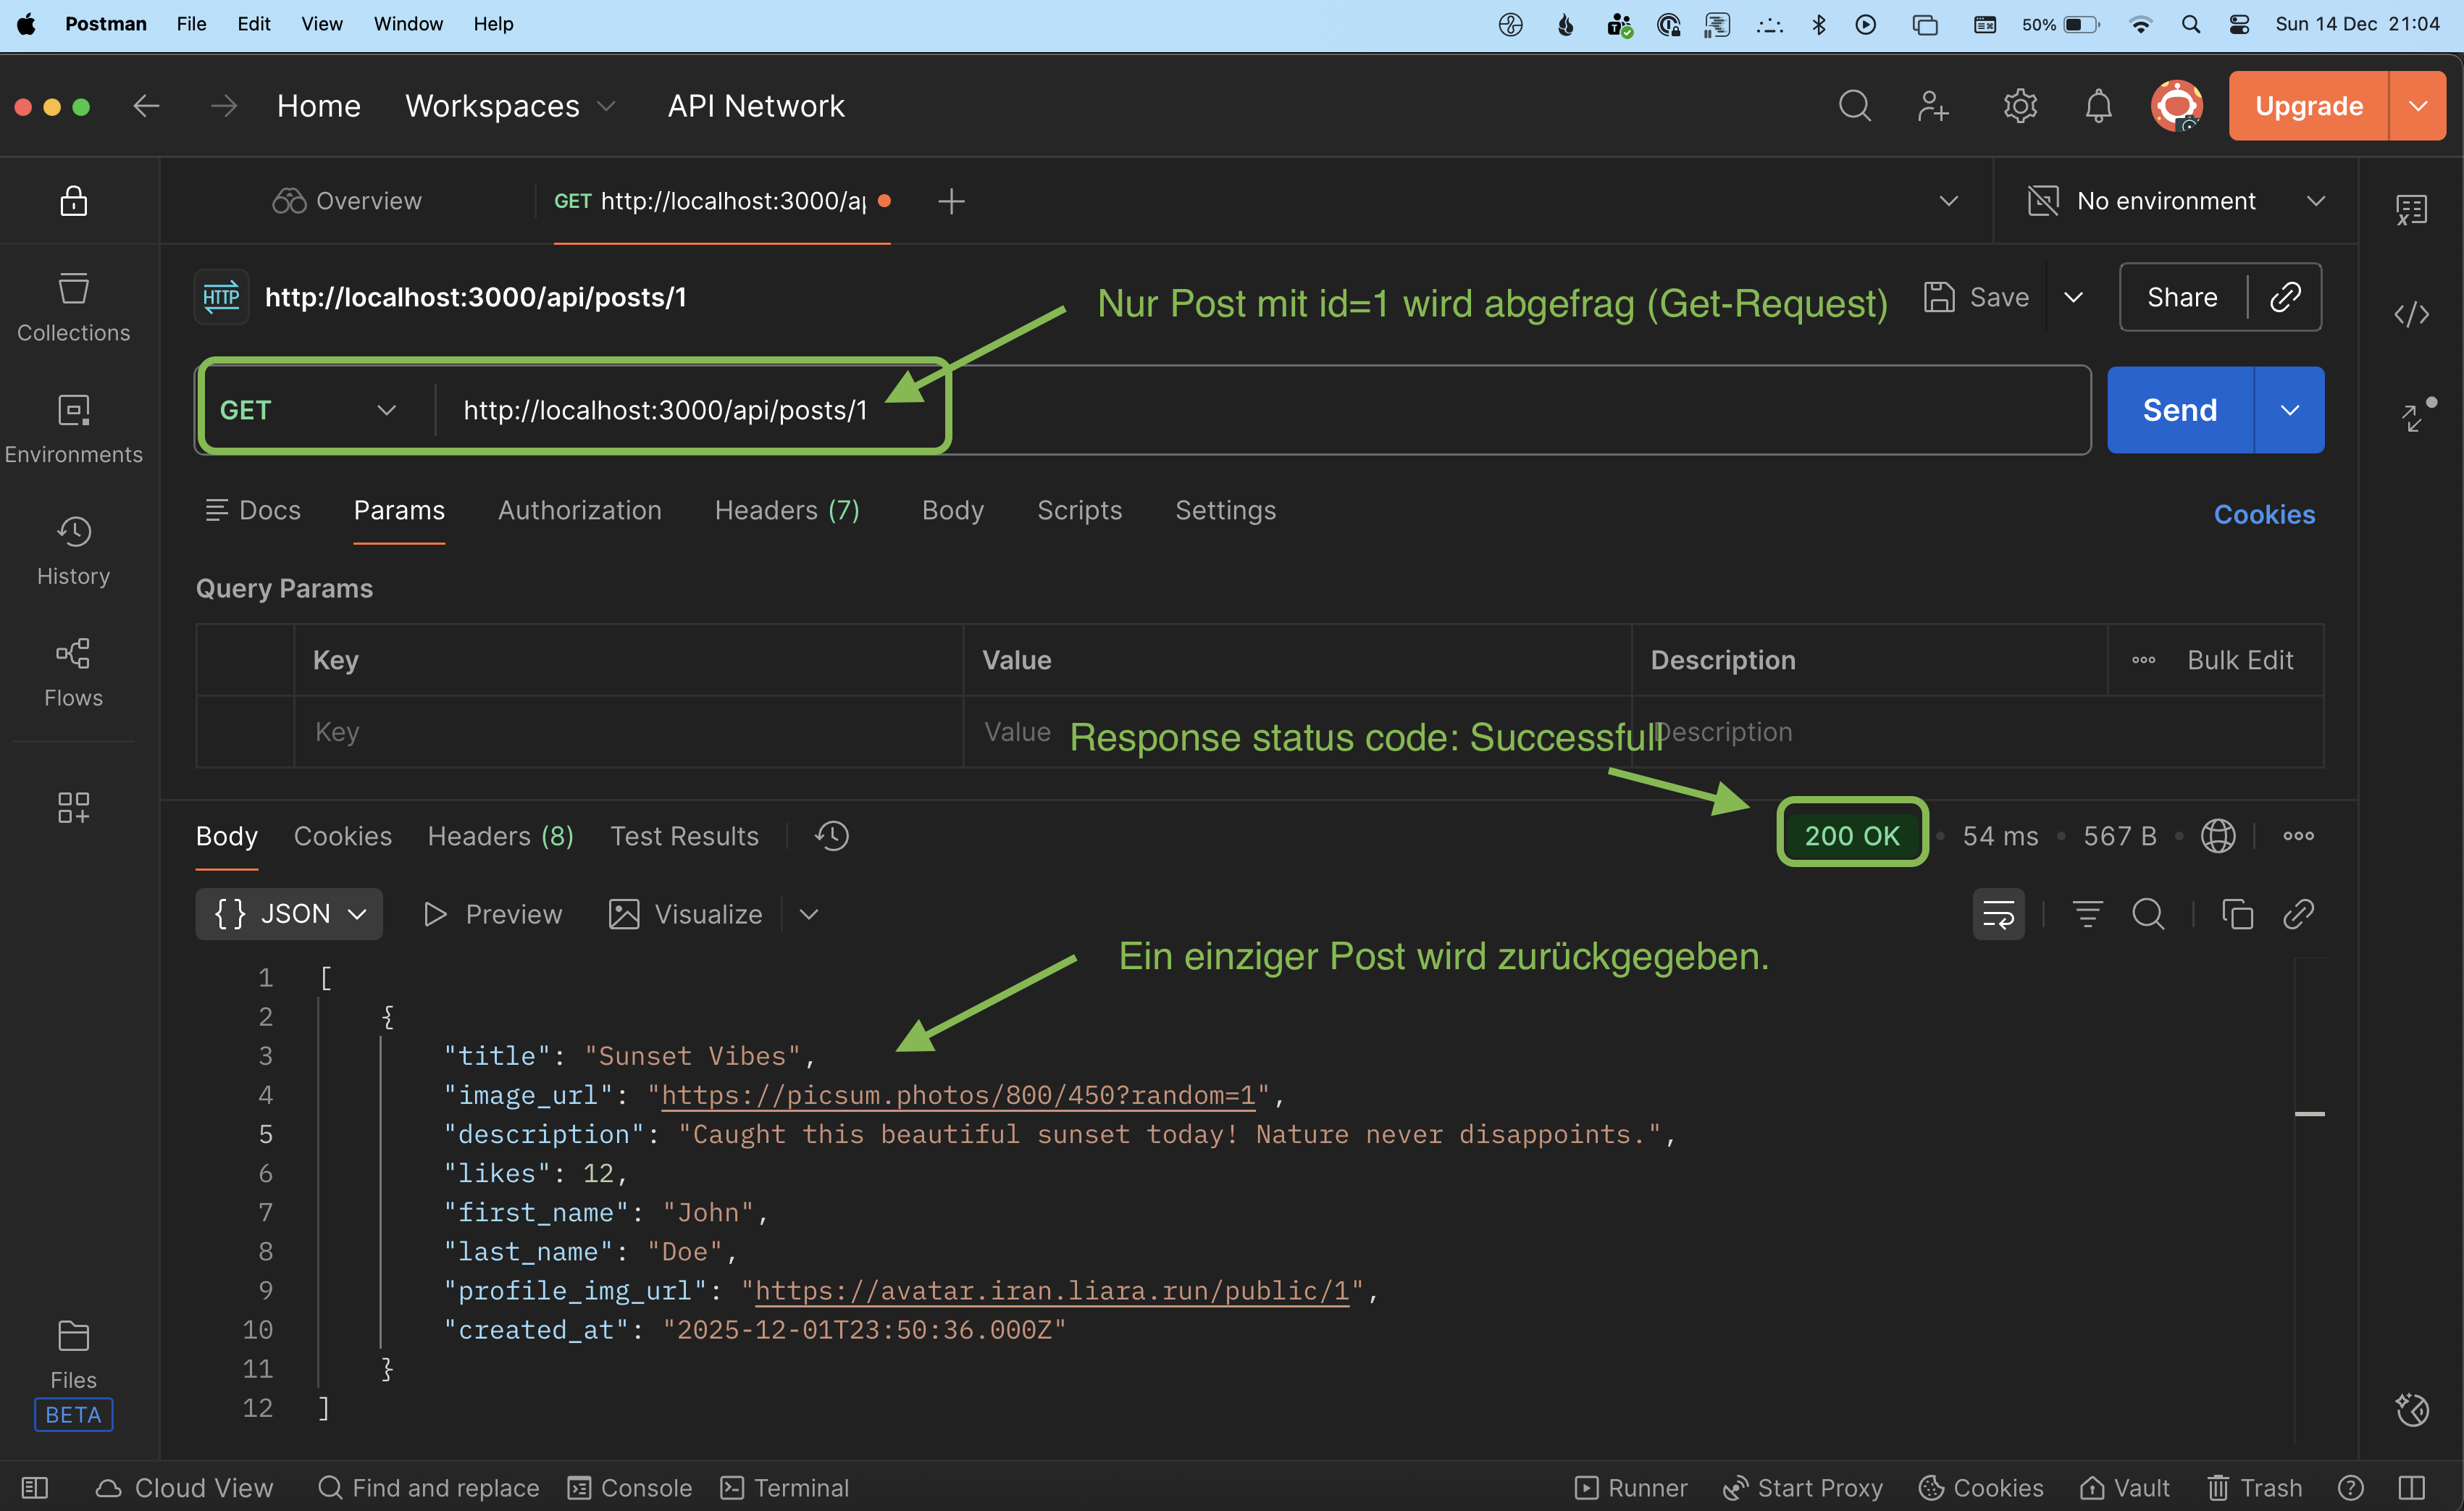Click the query param Key input field

pyautogui.click(x=629, y=732)
